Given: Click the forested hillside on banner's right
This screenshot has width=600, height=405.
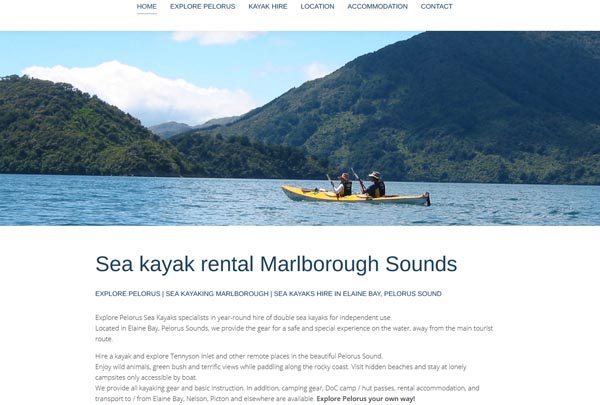Looking at the screenshot, I should [x=459, y=107].
